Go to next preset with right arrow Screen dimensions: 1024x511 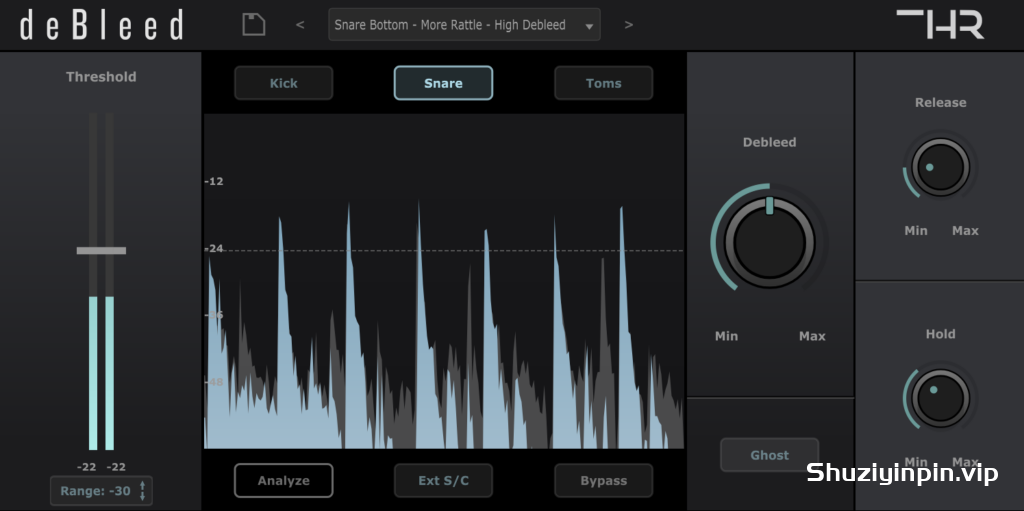[628, 25]
